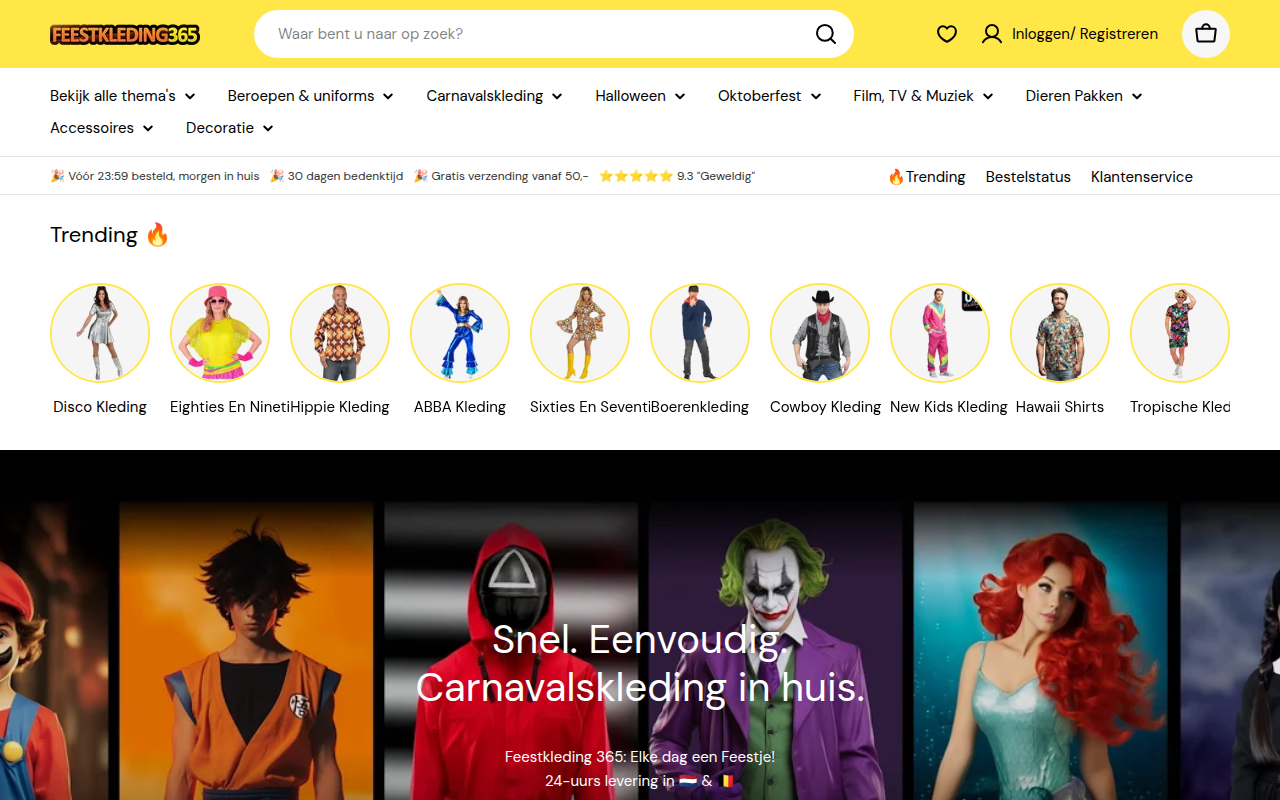Click the 'Trending' section heading
Viewport: 1280px width, 800px height.
[110, 235]
